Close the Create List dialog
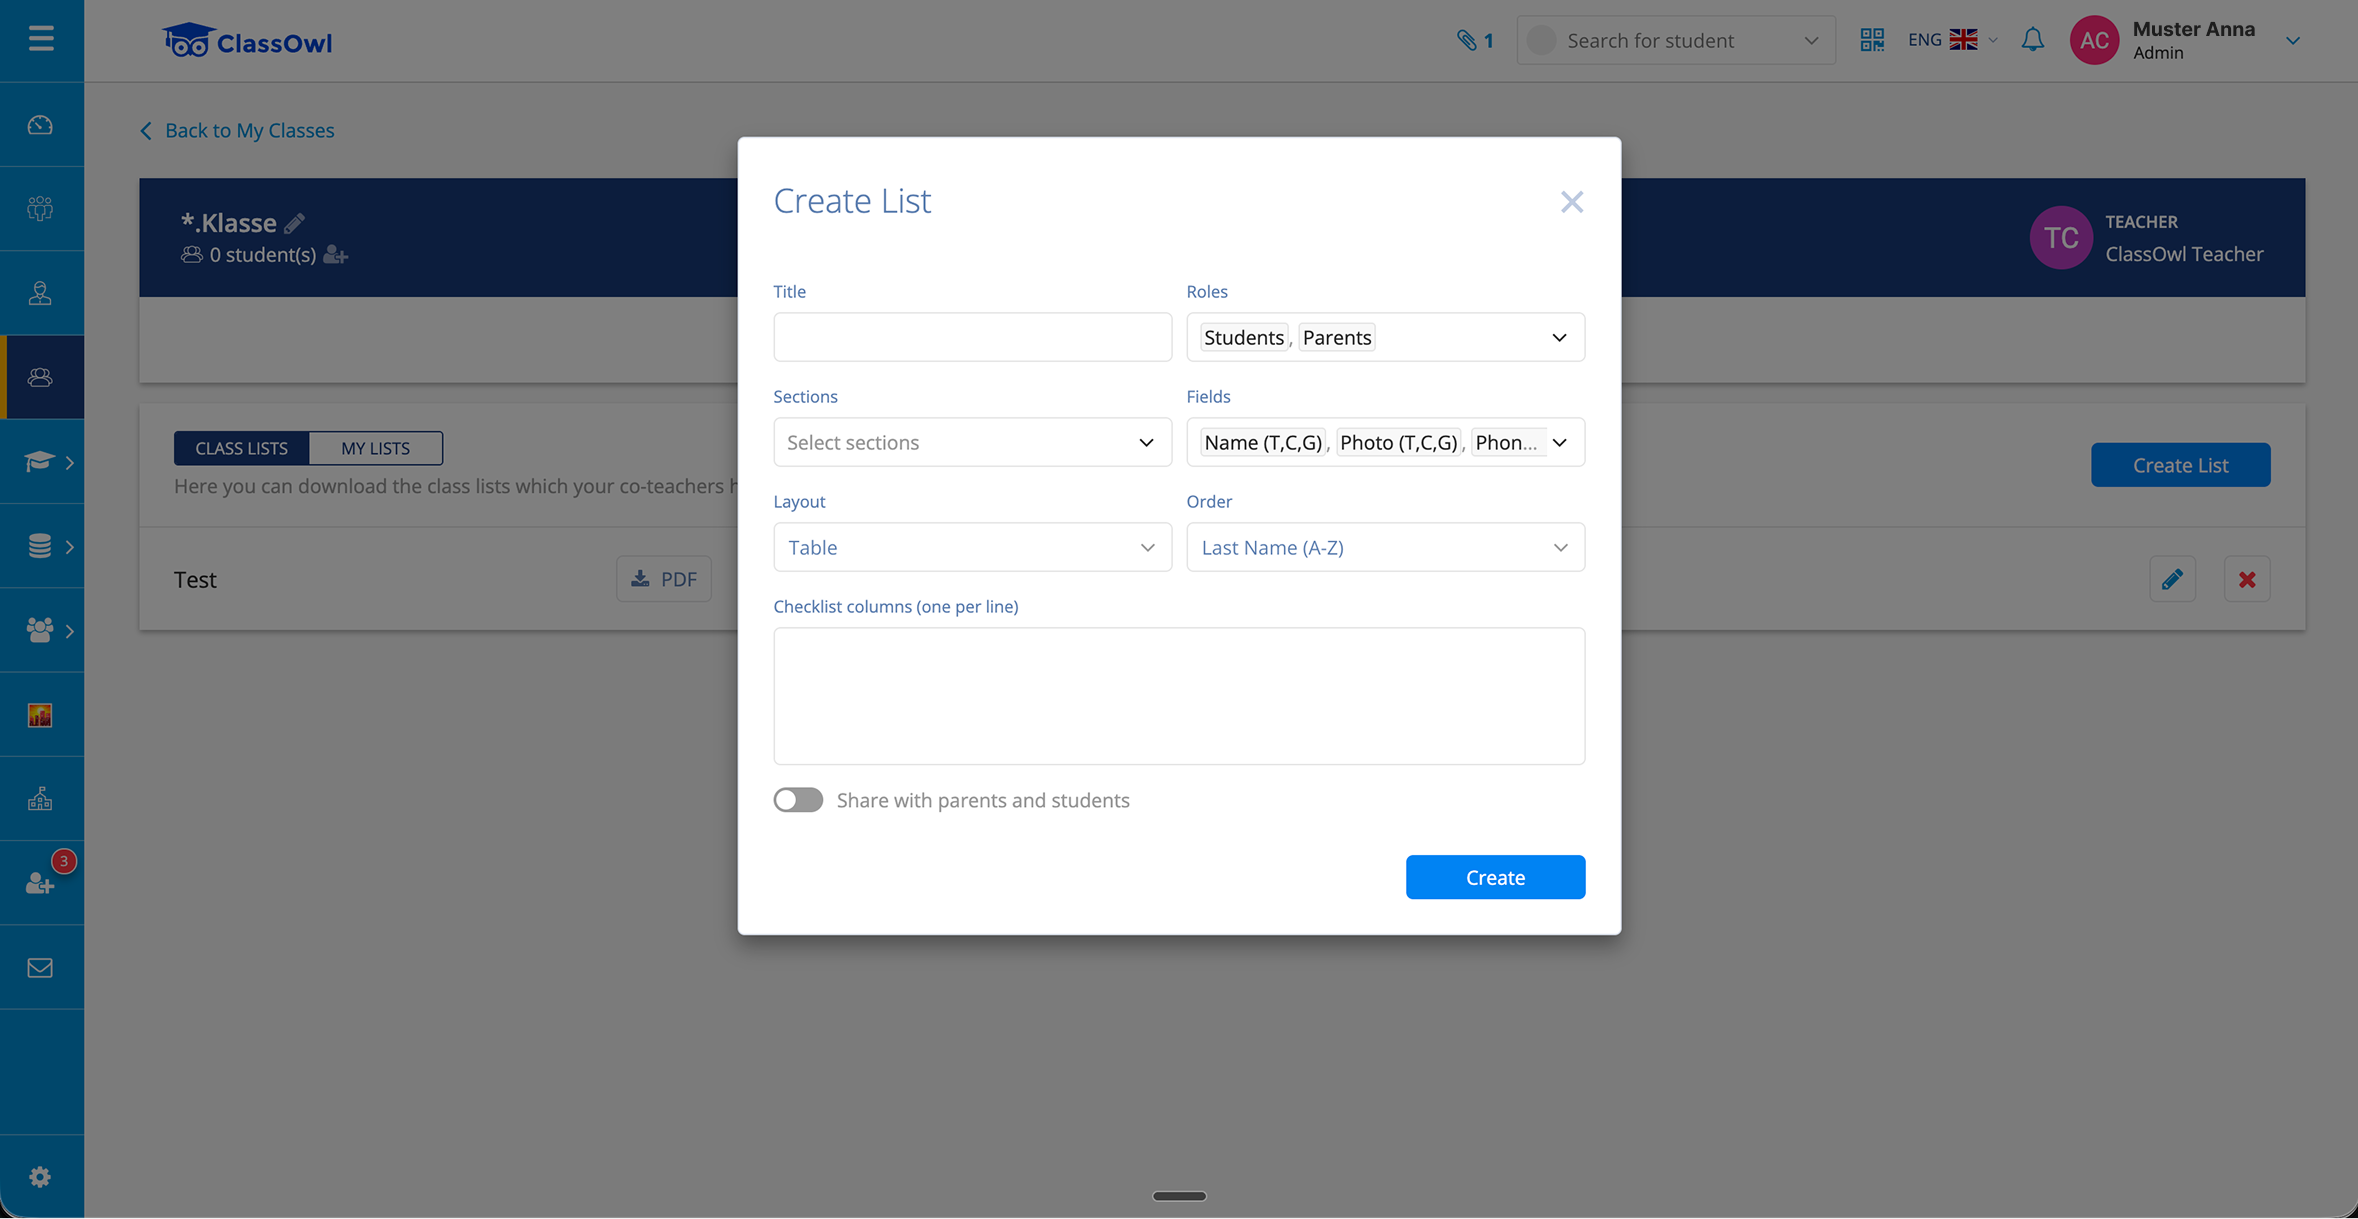The height and width of the screenshot is (1219, 2358). click(1572, 202)
